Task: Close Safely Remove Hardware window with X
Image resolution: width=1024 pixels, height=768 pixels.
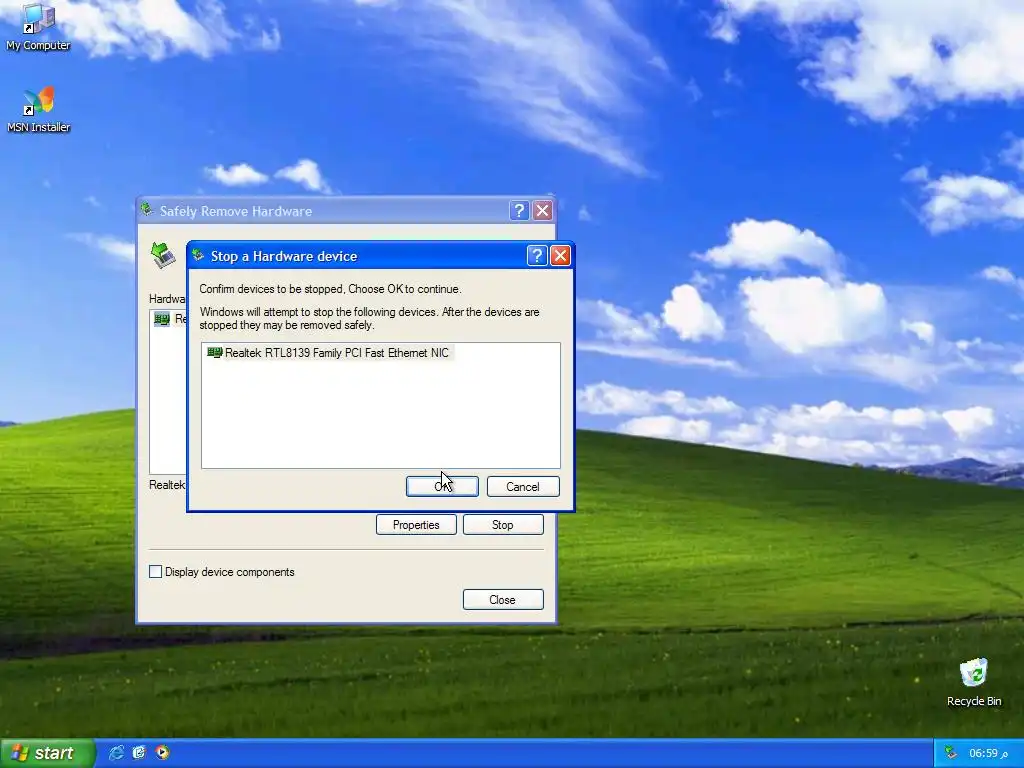Action: (543, 210)
